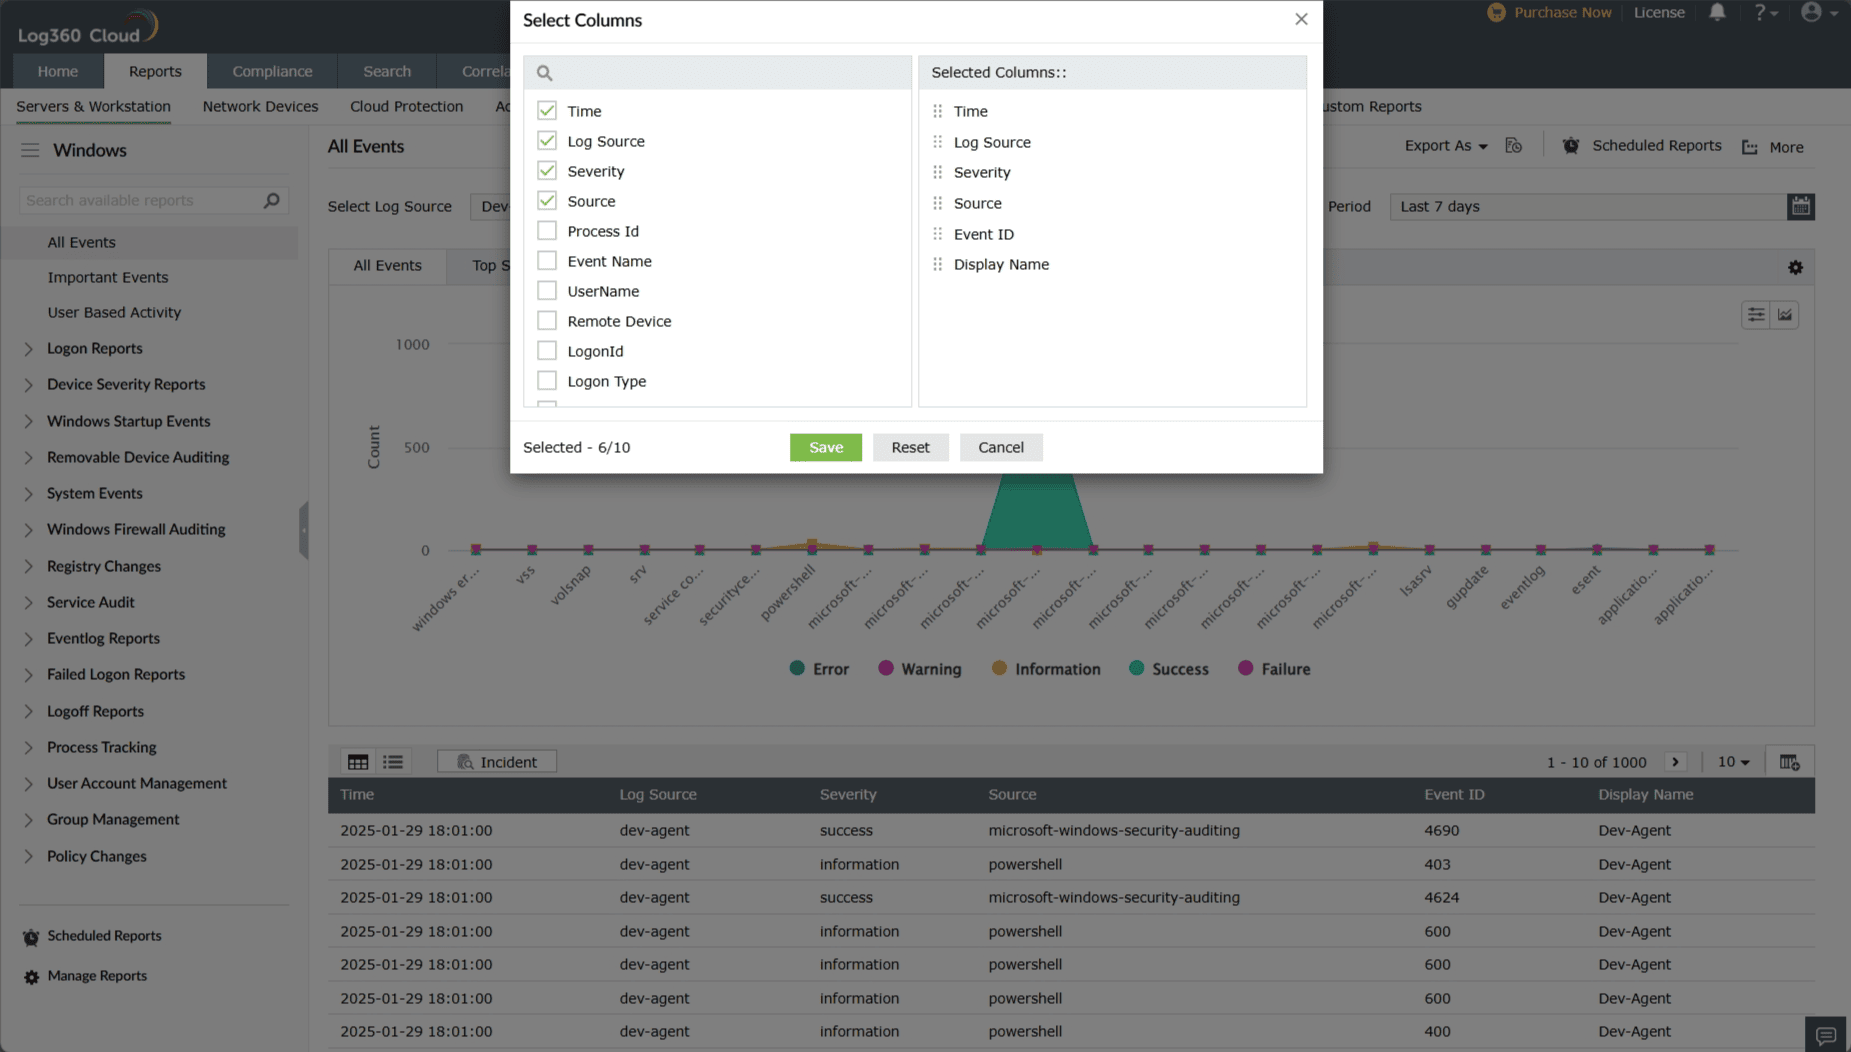Image resolution: width=1851 pixels, height=1052 pixels.
Task: Switch to chart view using the graph icon
Action: point(1786,314)
